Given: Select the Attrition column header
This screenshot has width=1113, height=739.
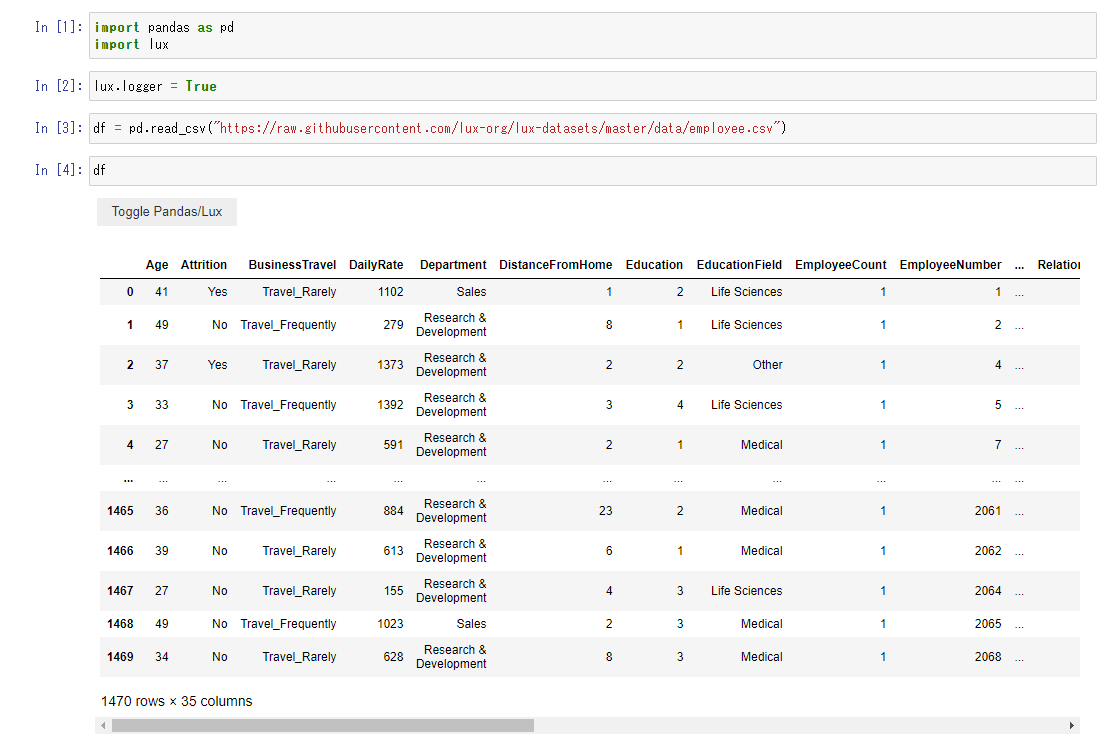Looking at the screenshot, I should pyautogui.click(x=204, y=264).
